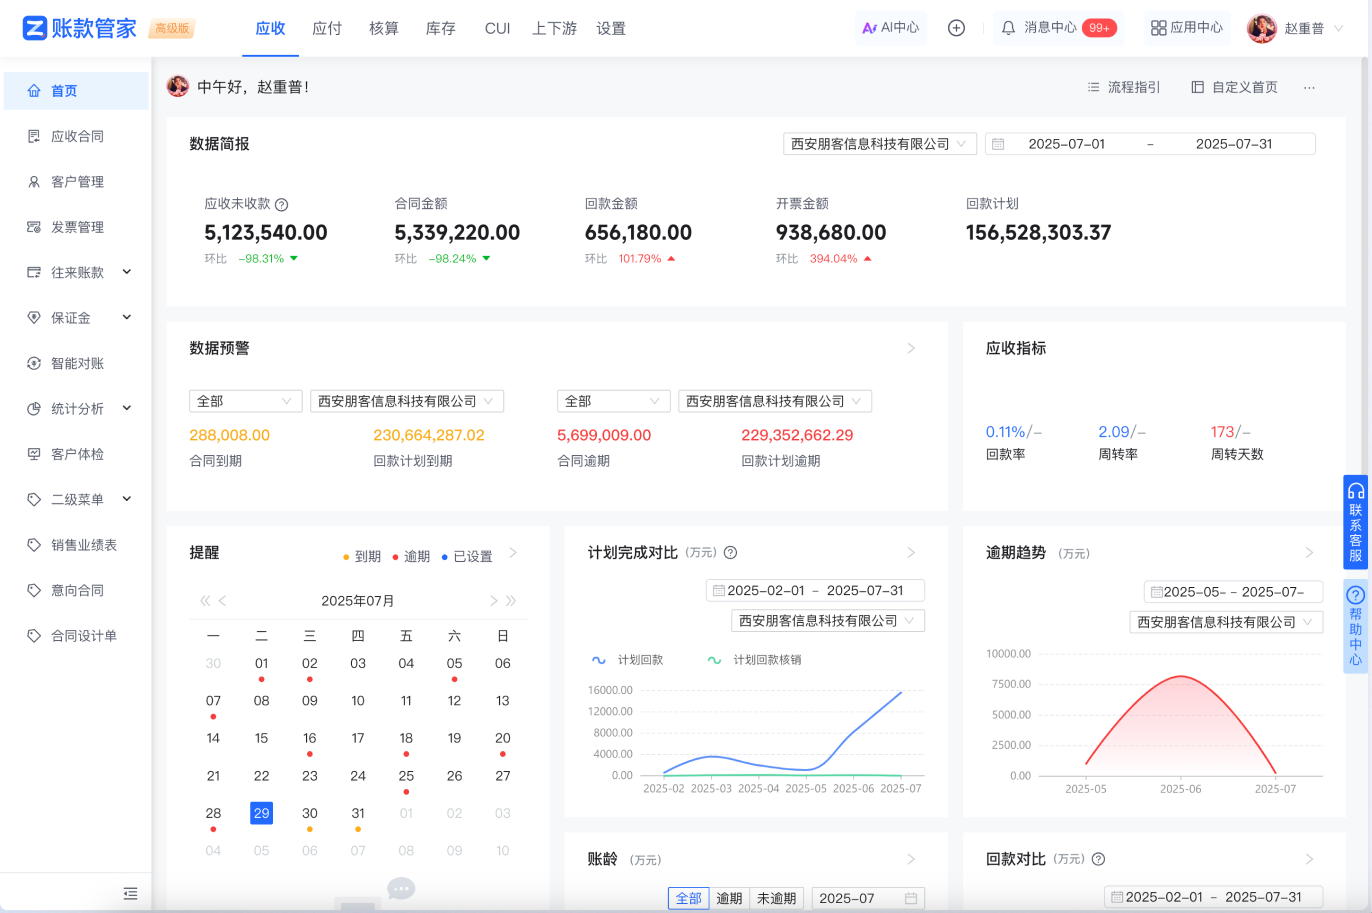Click the help icon beside 应收未收款
The height and width of the screenshot is (913, 1372).
coord(282,204)
